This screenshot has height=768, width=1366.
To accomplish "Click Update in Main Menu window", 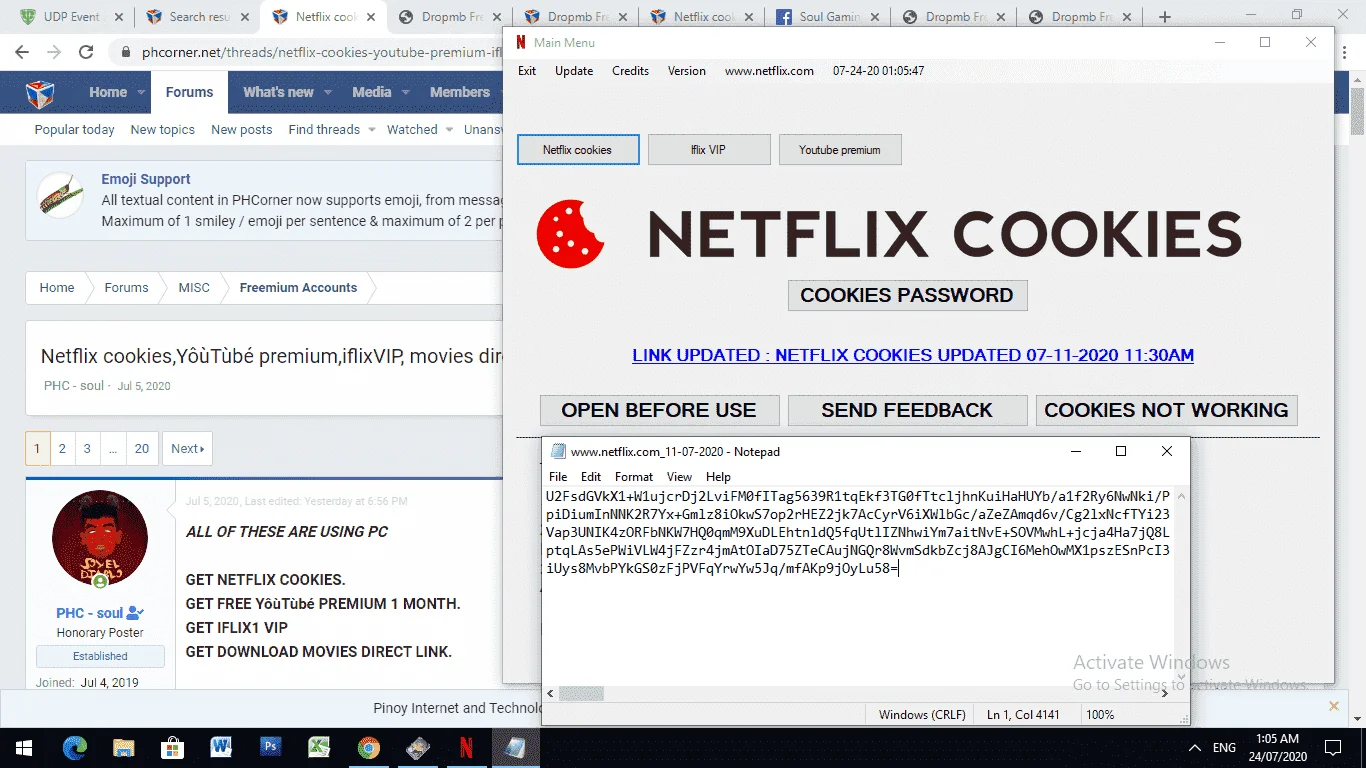I will [574, 71].
